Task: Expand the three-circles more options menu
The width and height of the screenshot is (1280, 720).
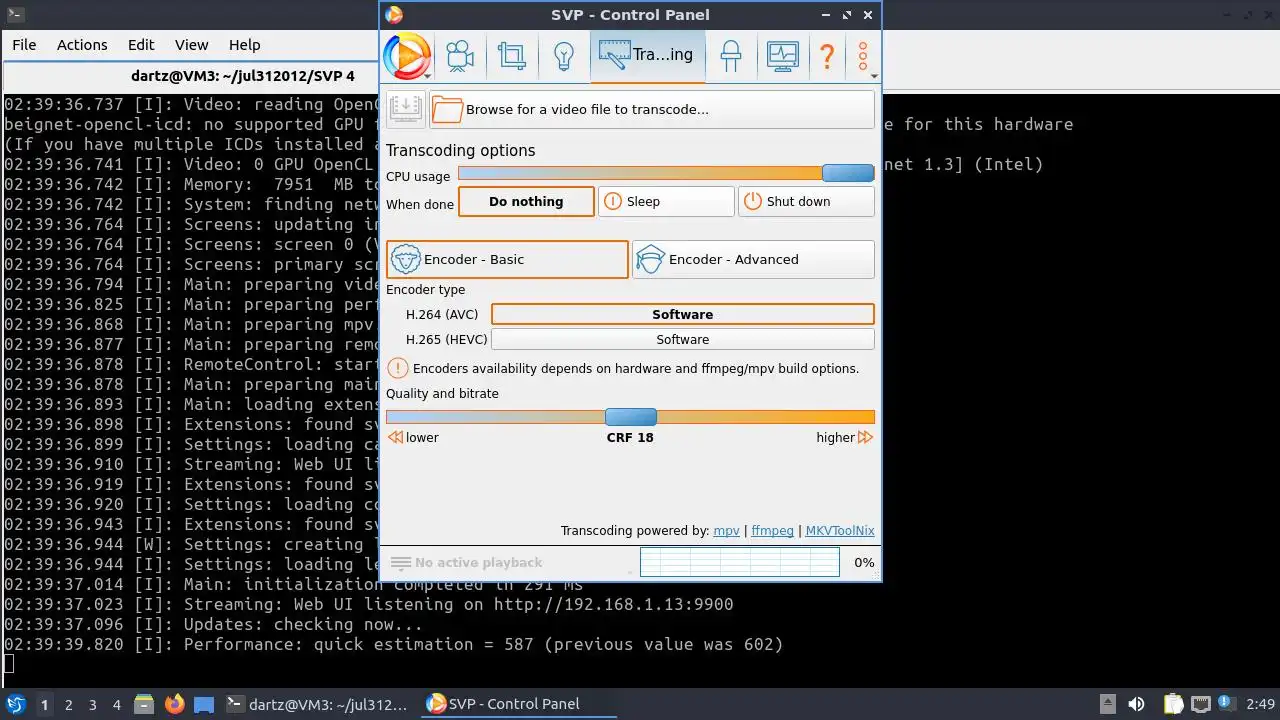Action: pyautogui.click(x=863, y=56)
